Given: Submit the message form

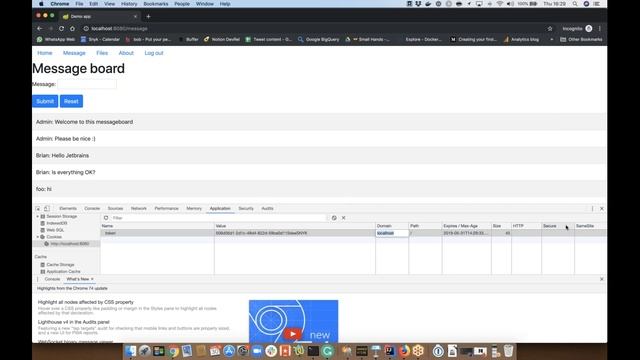Looking at the screenshot, I should click(x=45, y=101).
